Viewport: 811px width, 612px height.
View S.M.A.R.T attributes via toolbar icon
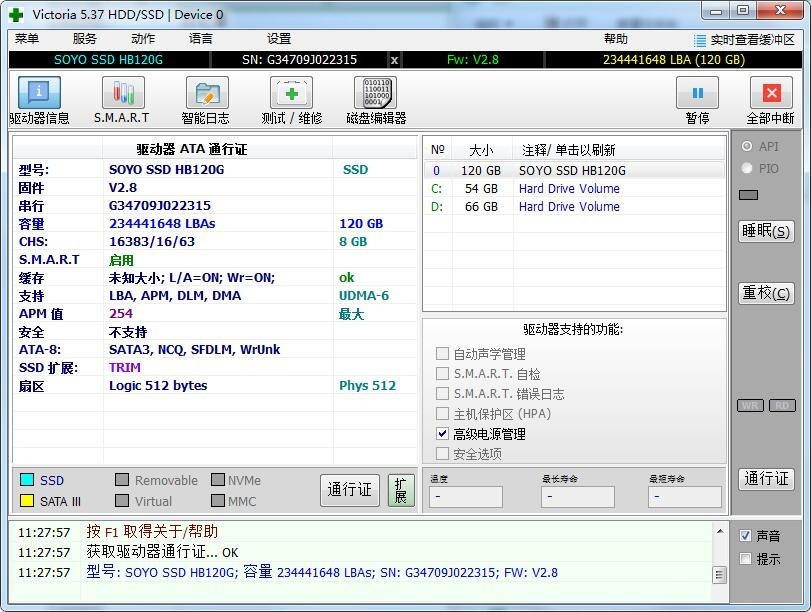coord(123,99)
